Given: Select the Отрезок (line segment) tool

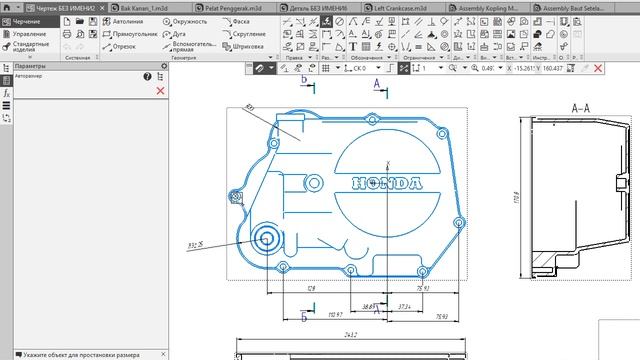Looking at the screenshot, I should point(119,47).
